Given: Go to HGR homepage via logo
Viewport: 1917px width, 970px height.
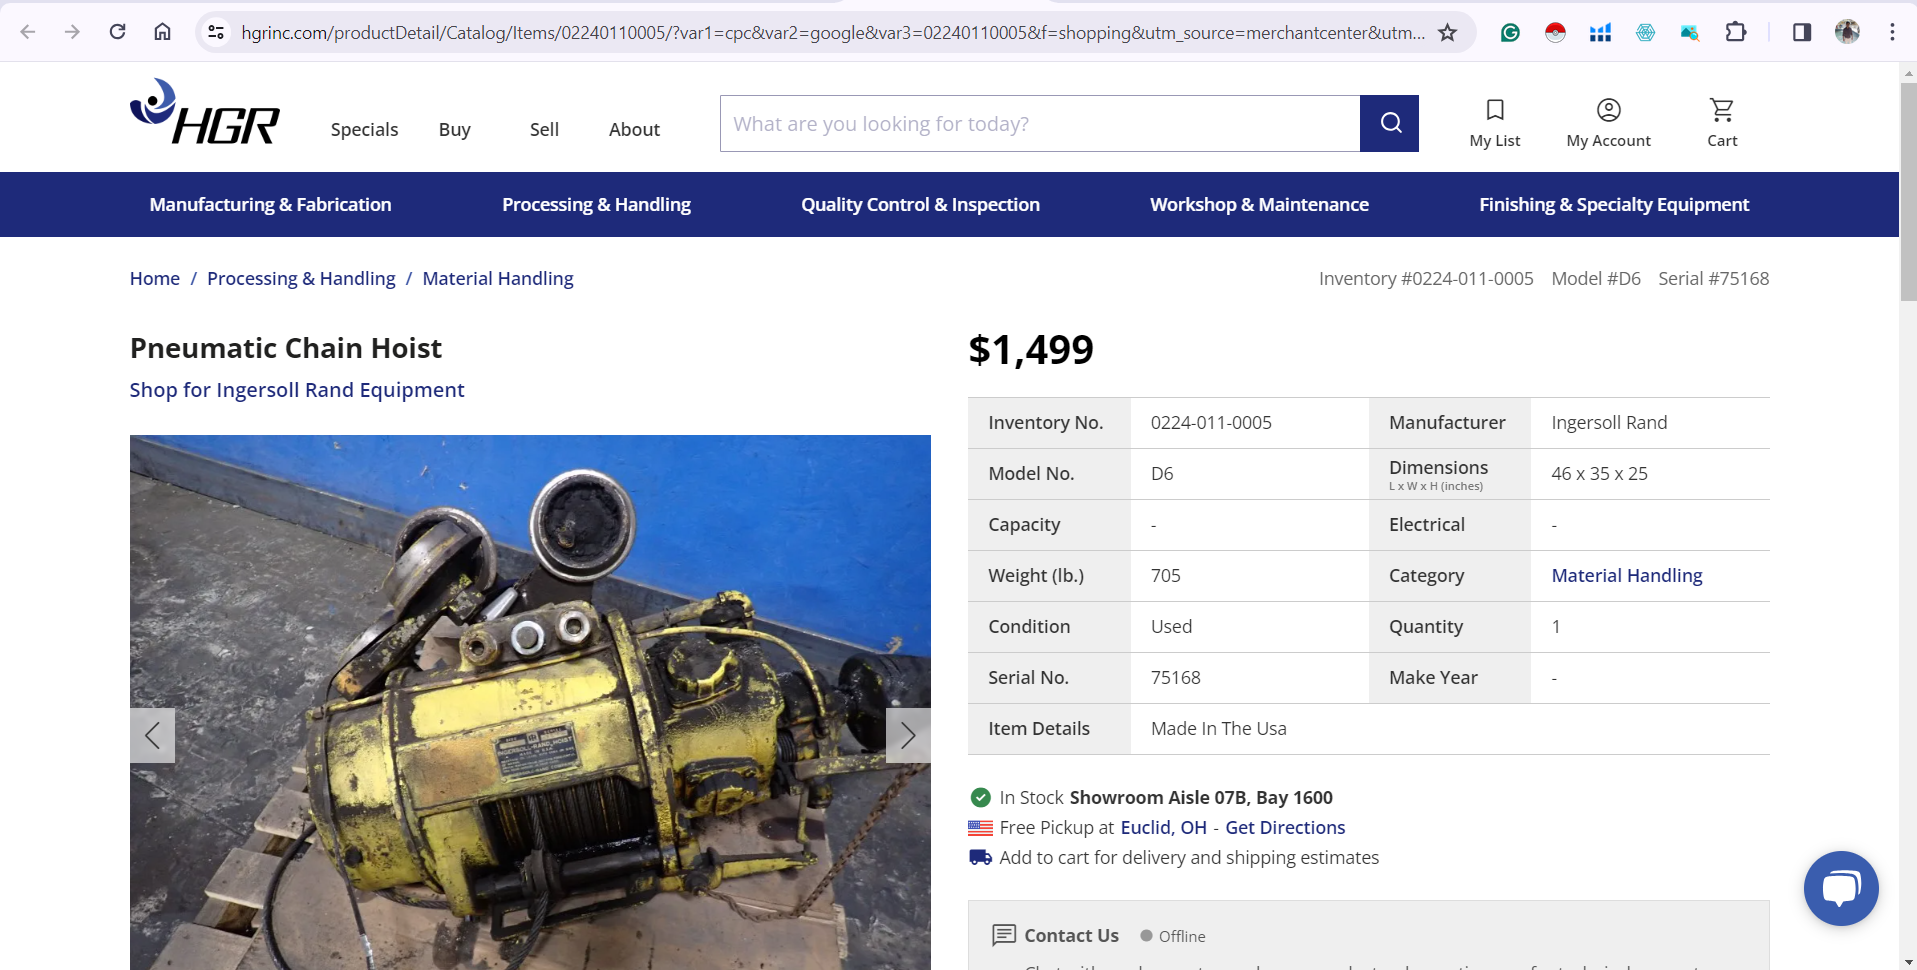Looking at the screenshot, I should click(205, 112).
